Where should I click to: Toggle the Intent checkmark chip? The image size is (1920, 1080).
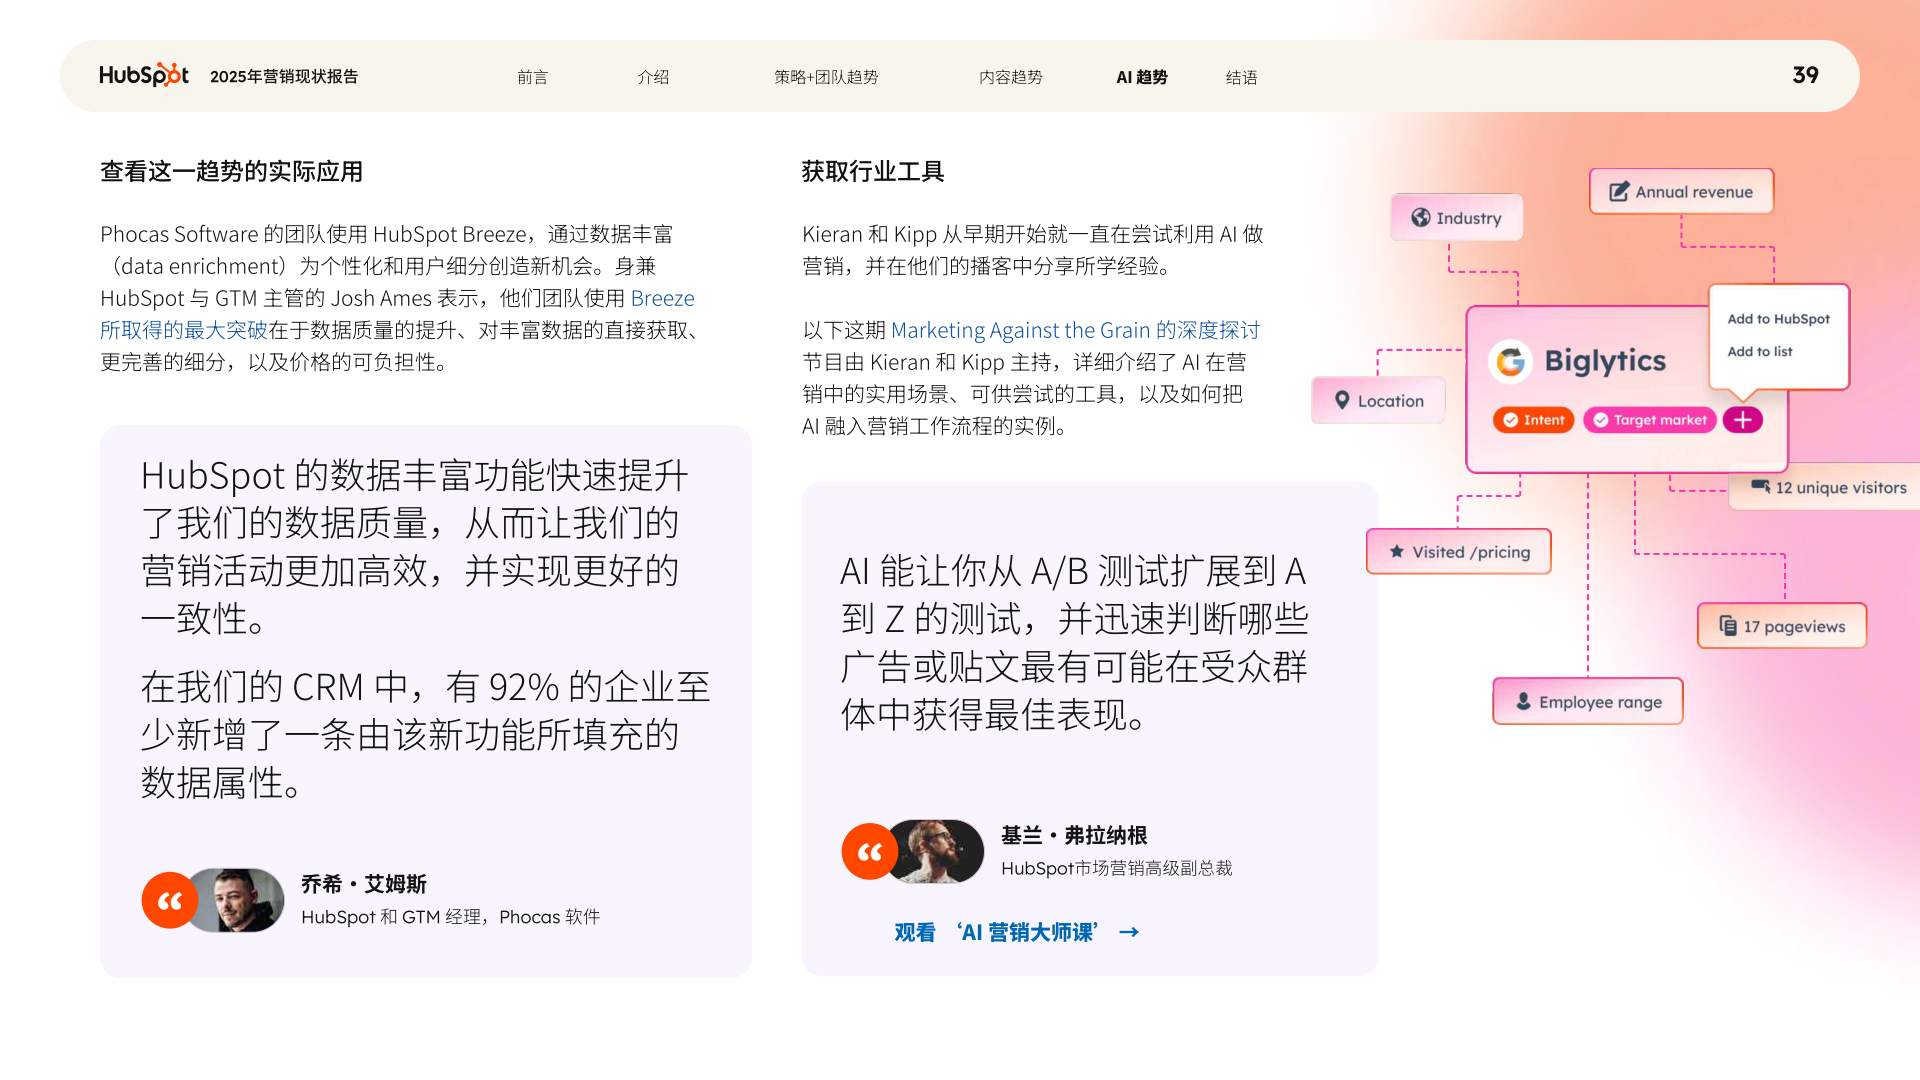click(x=1534, y=420)
